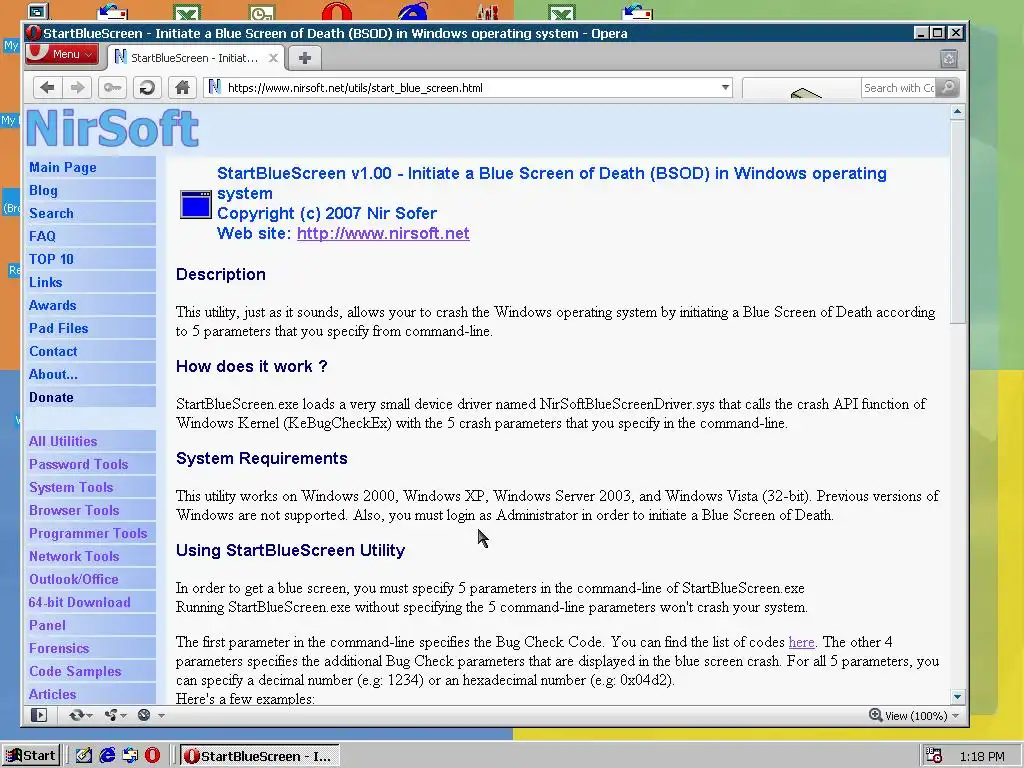Switch to the StartBlueScreen tab
The width and height of the screenshot is (1024, 768).
[195, 58]
